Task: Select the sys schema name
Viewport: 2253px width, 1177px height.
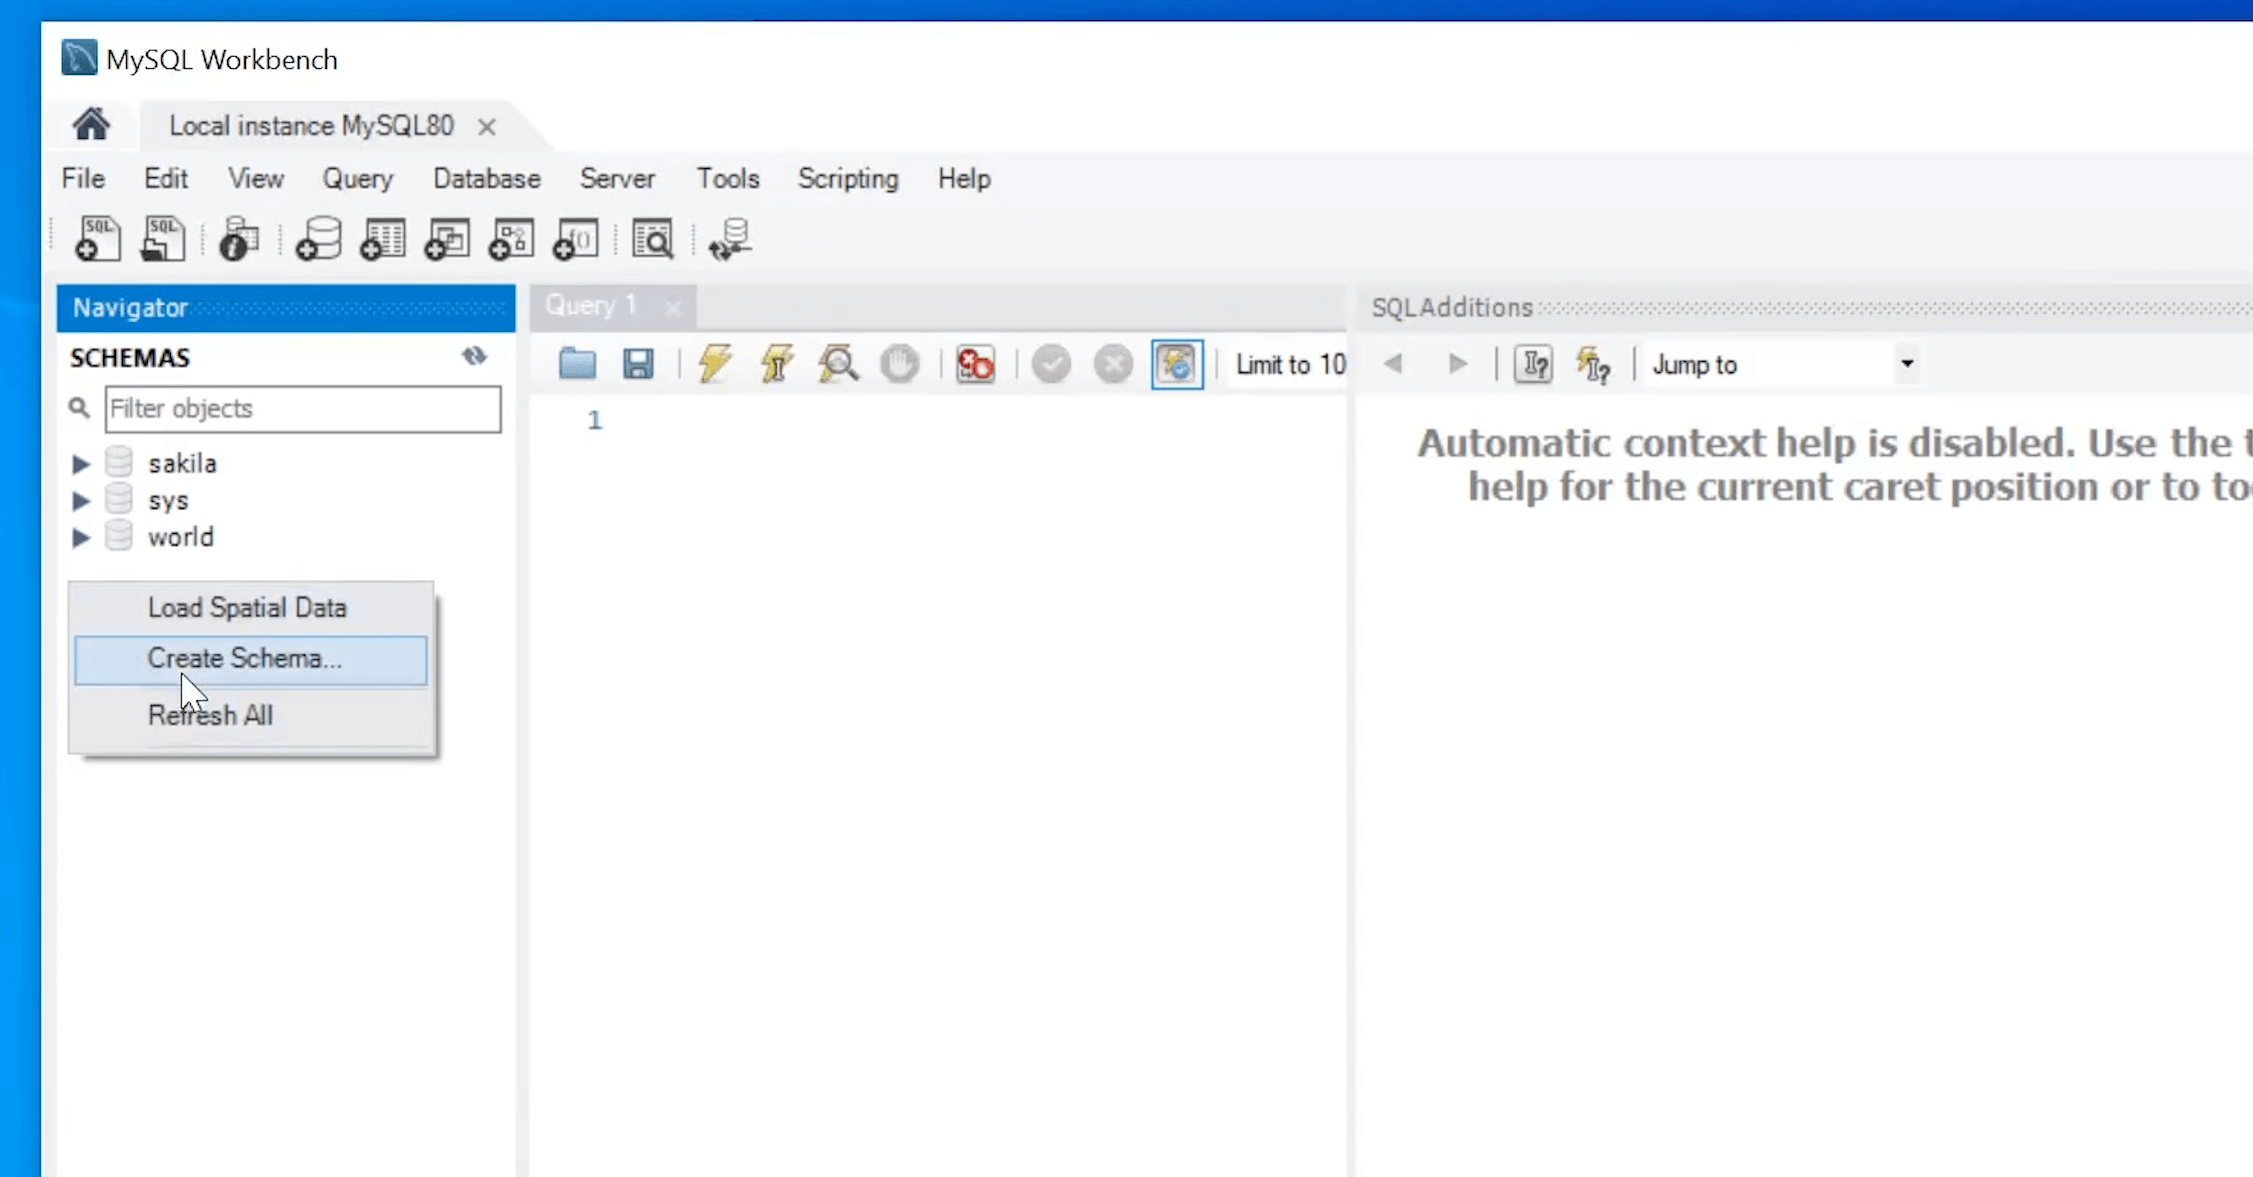Action: [x=168, y=501]
